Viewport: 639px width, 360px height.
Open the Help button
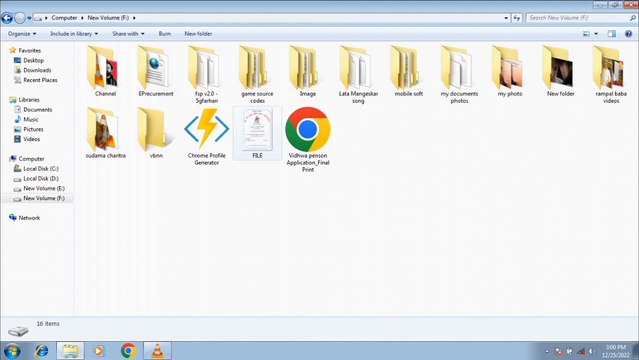(628, 34)
